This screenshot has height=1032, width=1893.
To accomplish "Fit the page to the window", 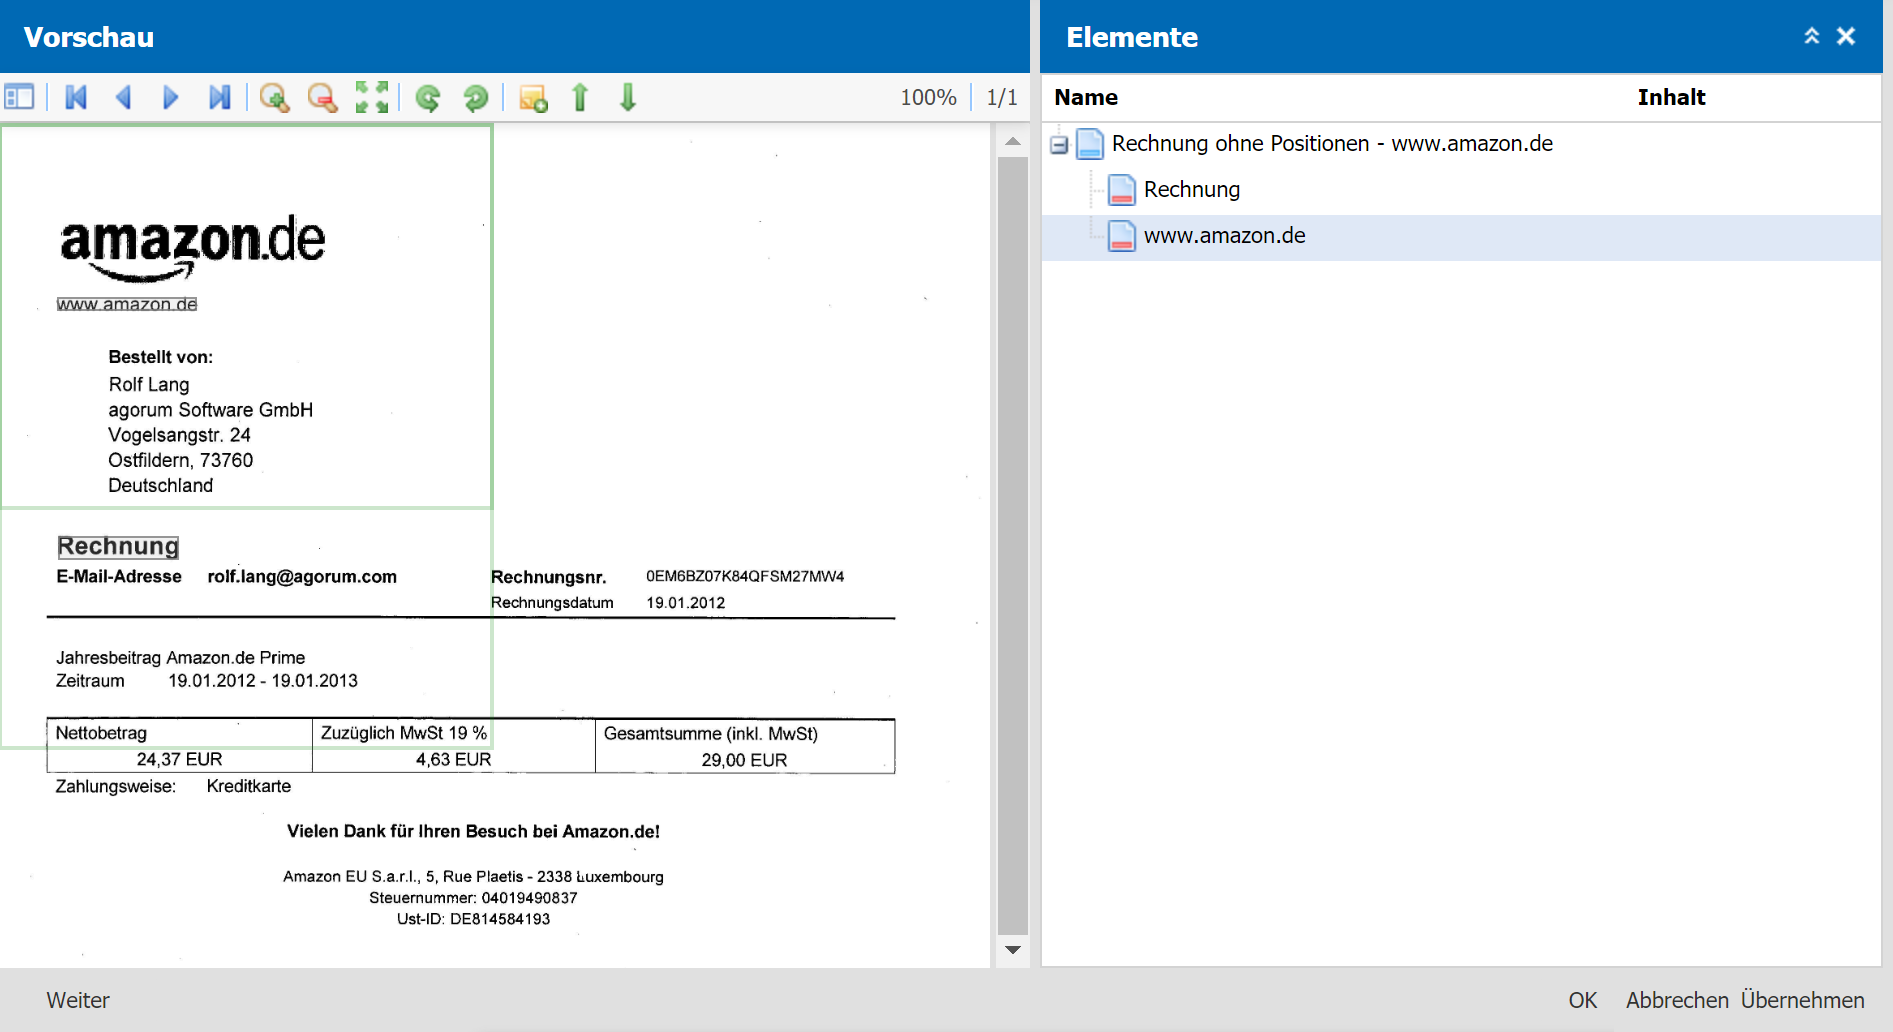I will tap(372, 97).
